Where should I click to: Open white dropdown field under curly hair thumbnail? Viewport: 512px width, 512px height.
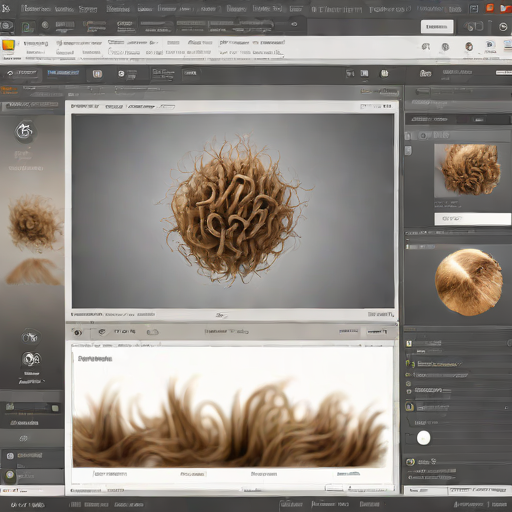point(472,219)
